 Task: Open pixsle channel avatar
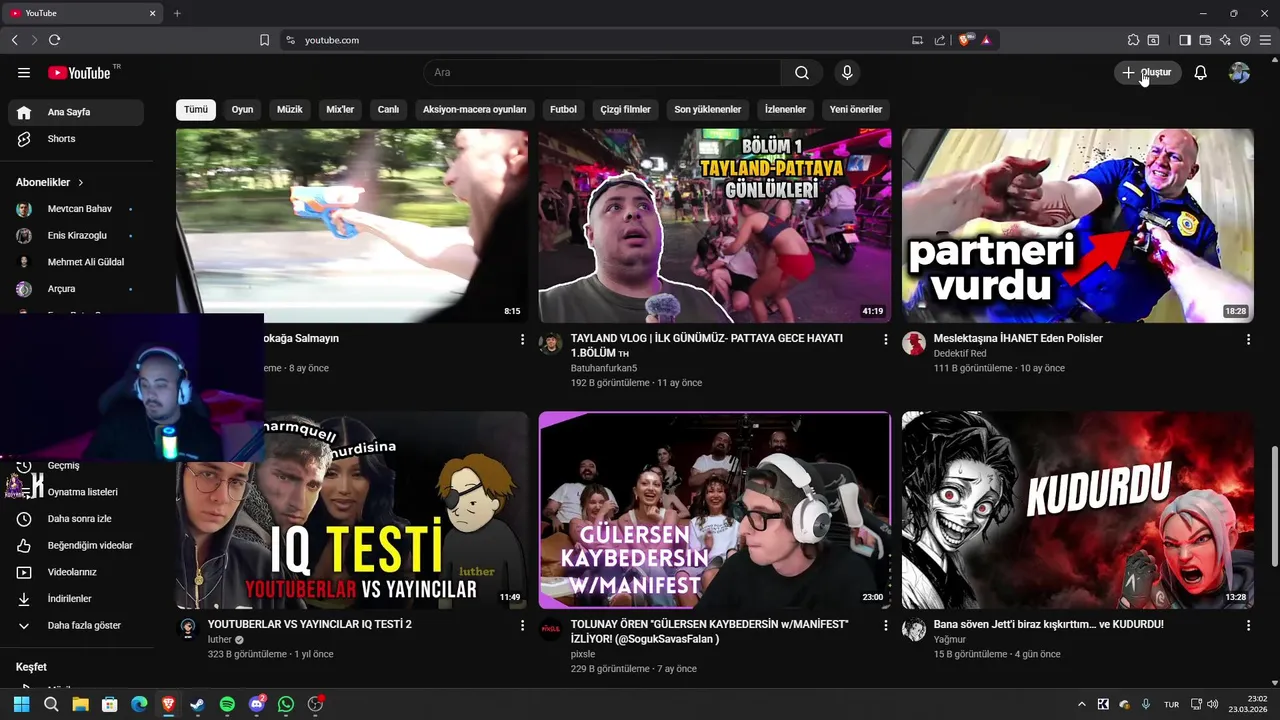point(551,629)
